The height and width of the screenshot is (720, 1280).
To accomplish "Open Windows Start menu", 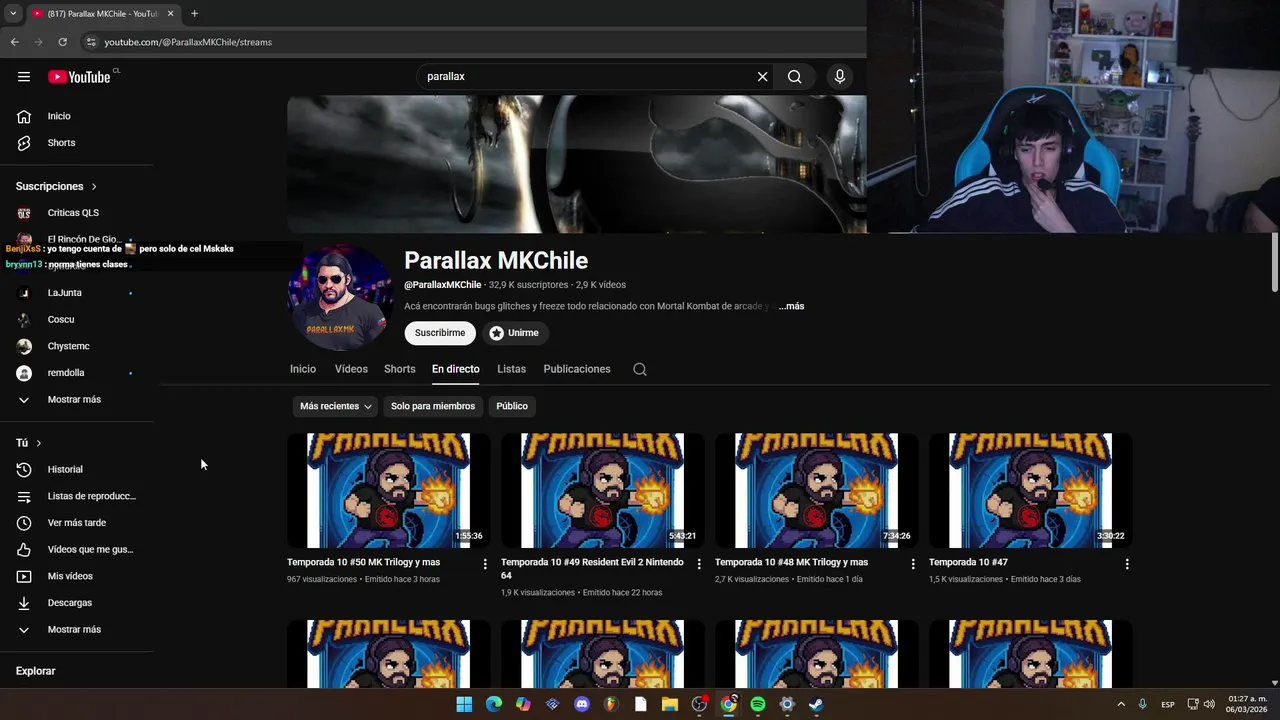I will 464,704.
